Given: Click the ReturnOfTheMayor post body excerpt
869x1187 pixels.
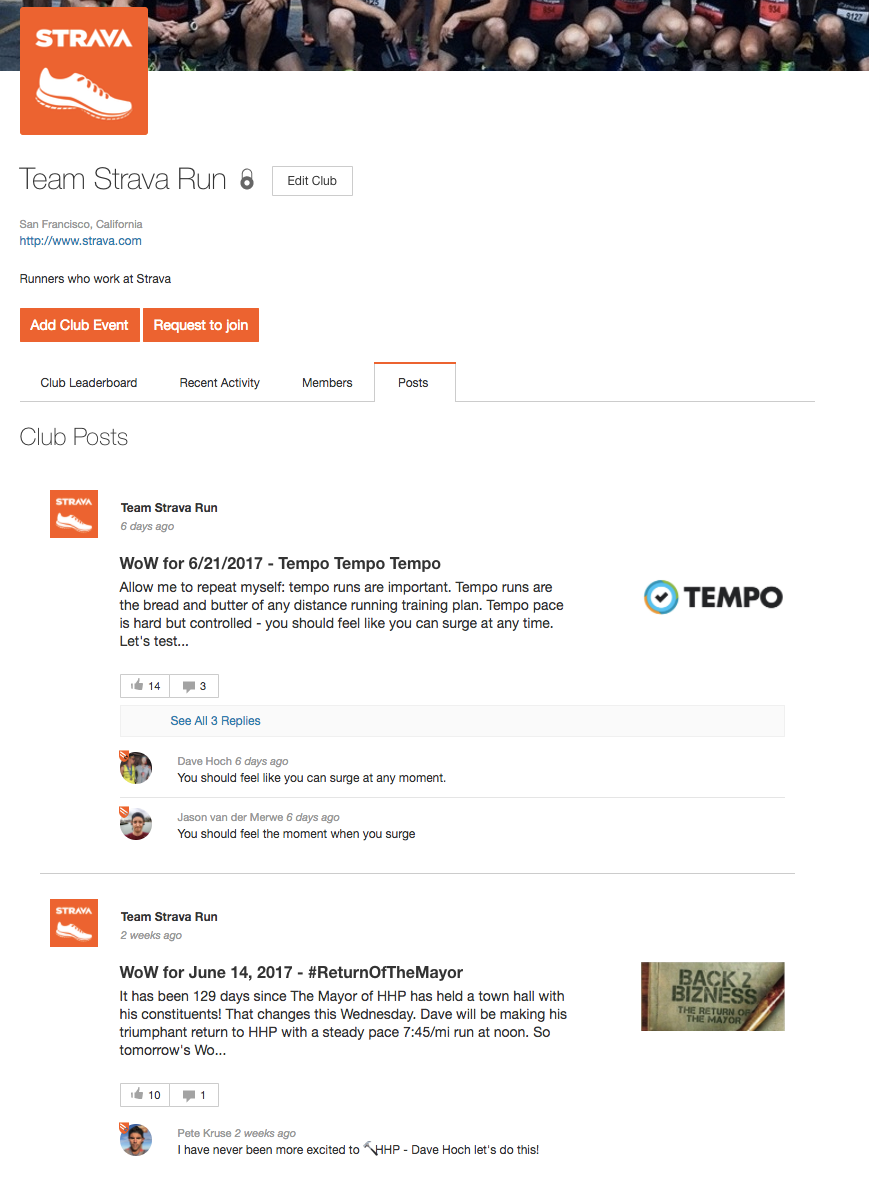Looking at the screenshot, I should (343, 1023).
